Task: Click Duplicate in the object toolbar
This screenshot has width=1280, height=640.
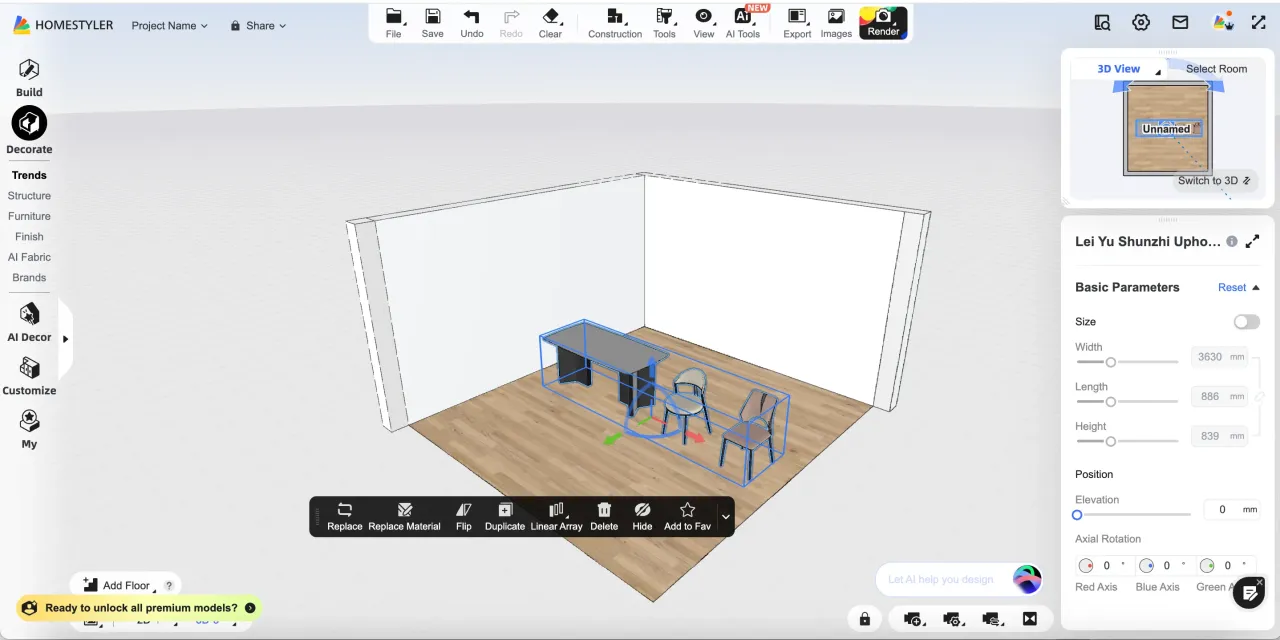Action: click(504, 516)
